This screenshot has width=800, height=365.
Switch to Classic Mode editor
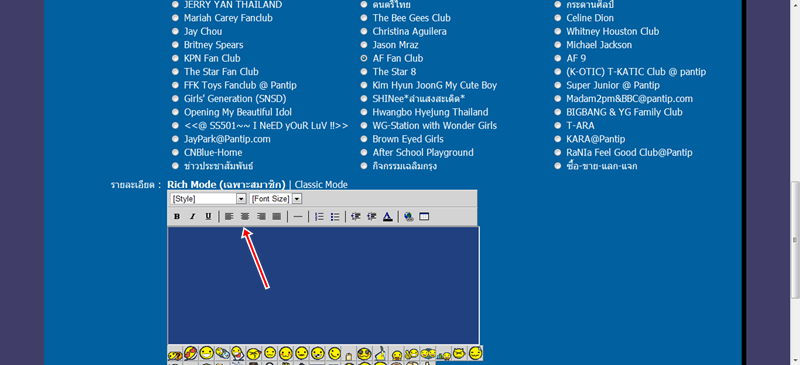coord(321,185)
